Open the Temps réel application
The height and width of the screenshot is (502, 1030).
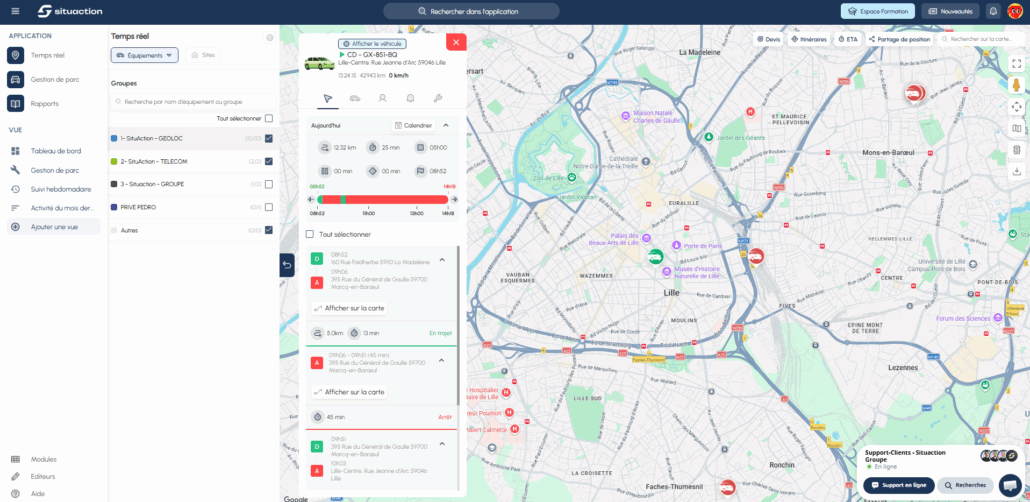click(x=47, y=56)
